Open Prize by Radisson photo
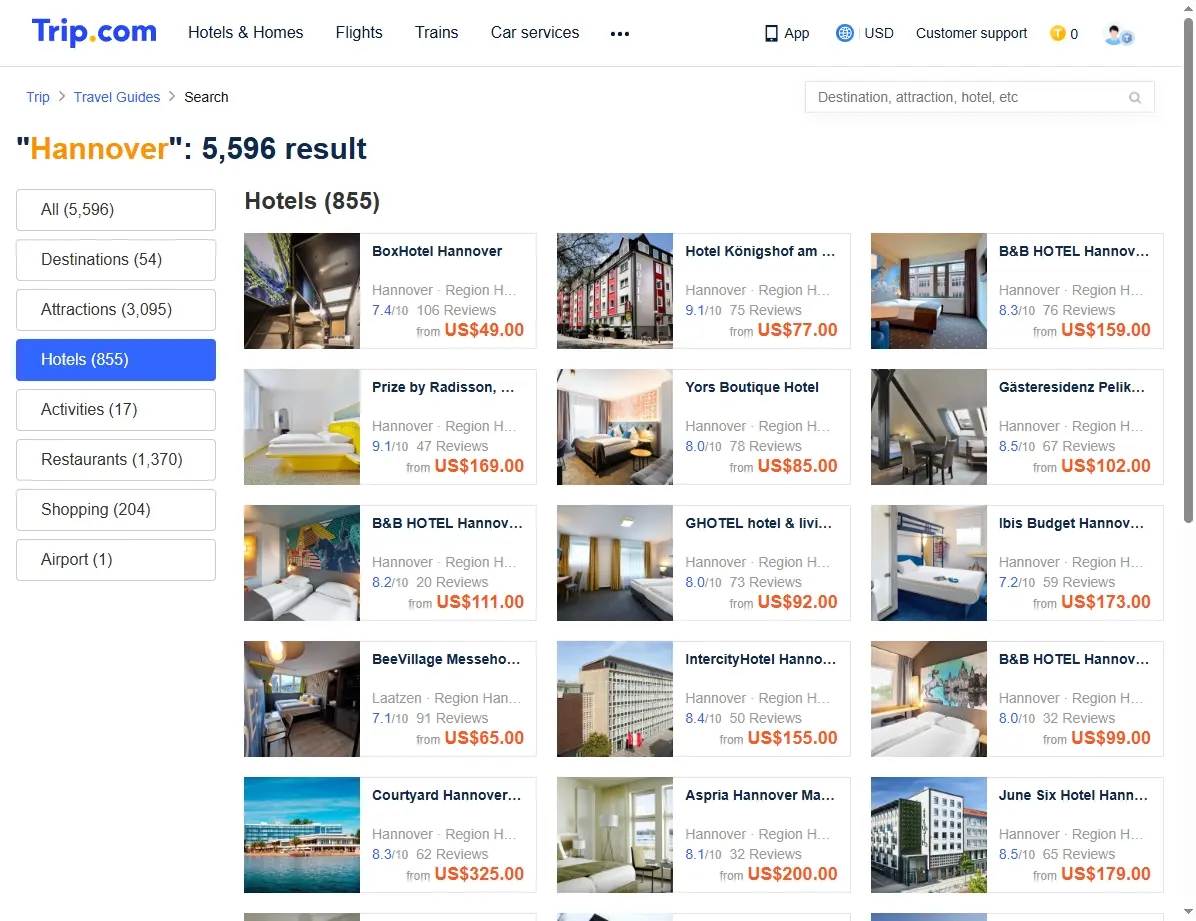 point(301,427)
